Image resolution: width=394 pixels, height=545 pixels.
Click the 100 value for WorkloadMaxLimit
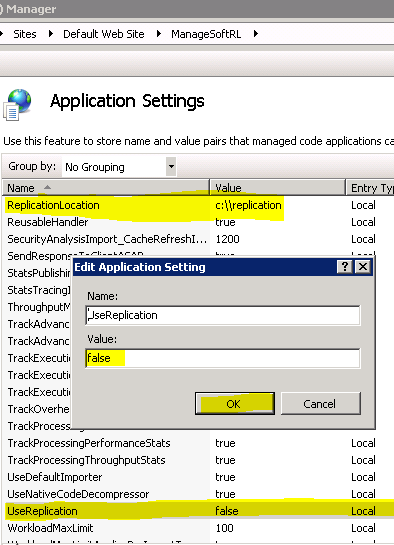point(224,528)
